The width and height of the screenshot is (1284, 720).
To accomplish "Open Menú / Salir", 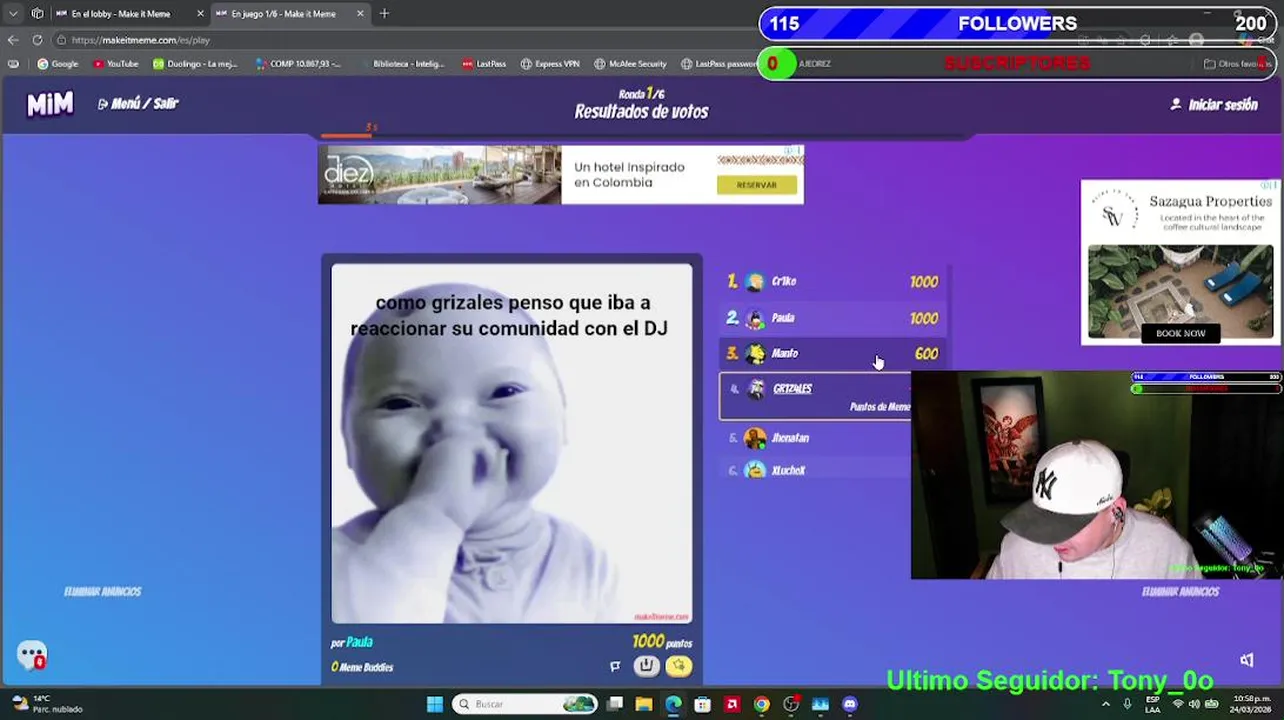I will coord(138,103).
